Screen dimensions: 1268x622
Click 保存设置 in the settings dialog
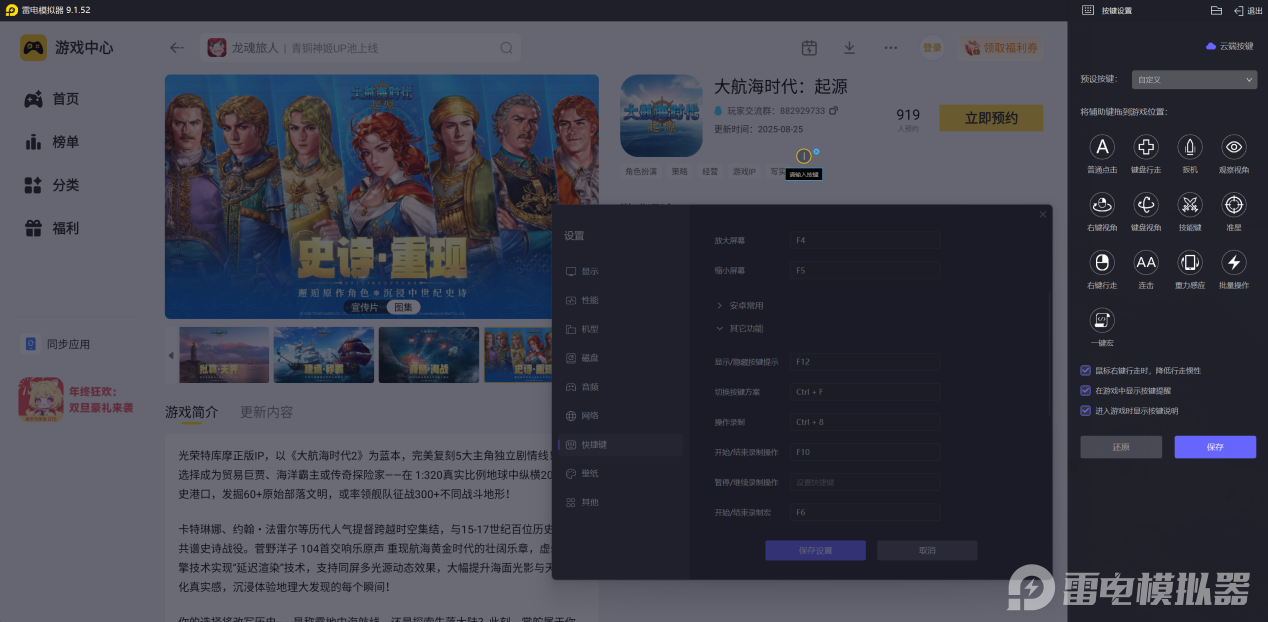815,550
